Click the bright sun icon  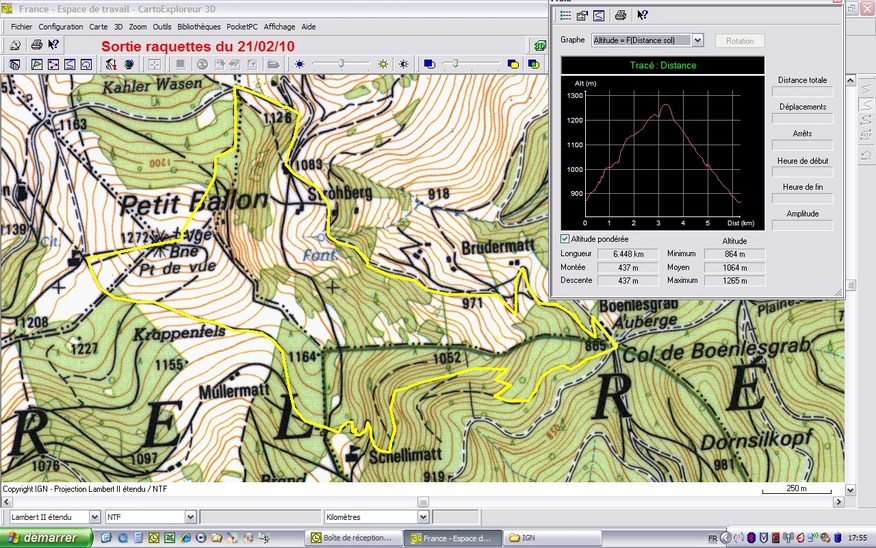pos(383,64)
